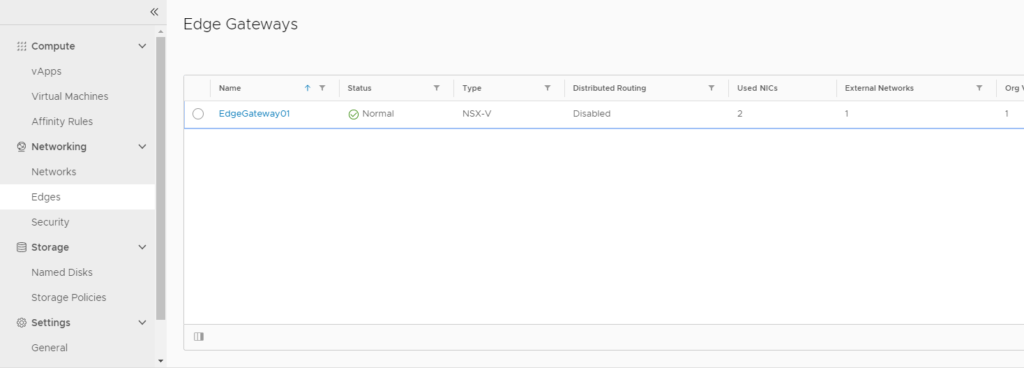Click the Compute grid icon
The width and height of the screenshot is (1024, 368).
pos(22,46)
